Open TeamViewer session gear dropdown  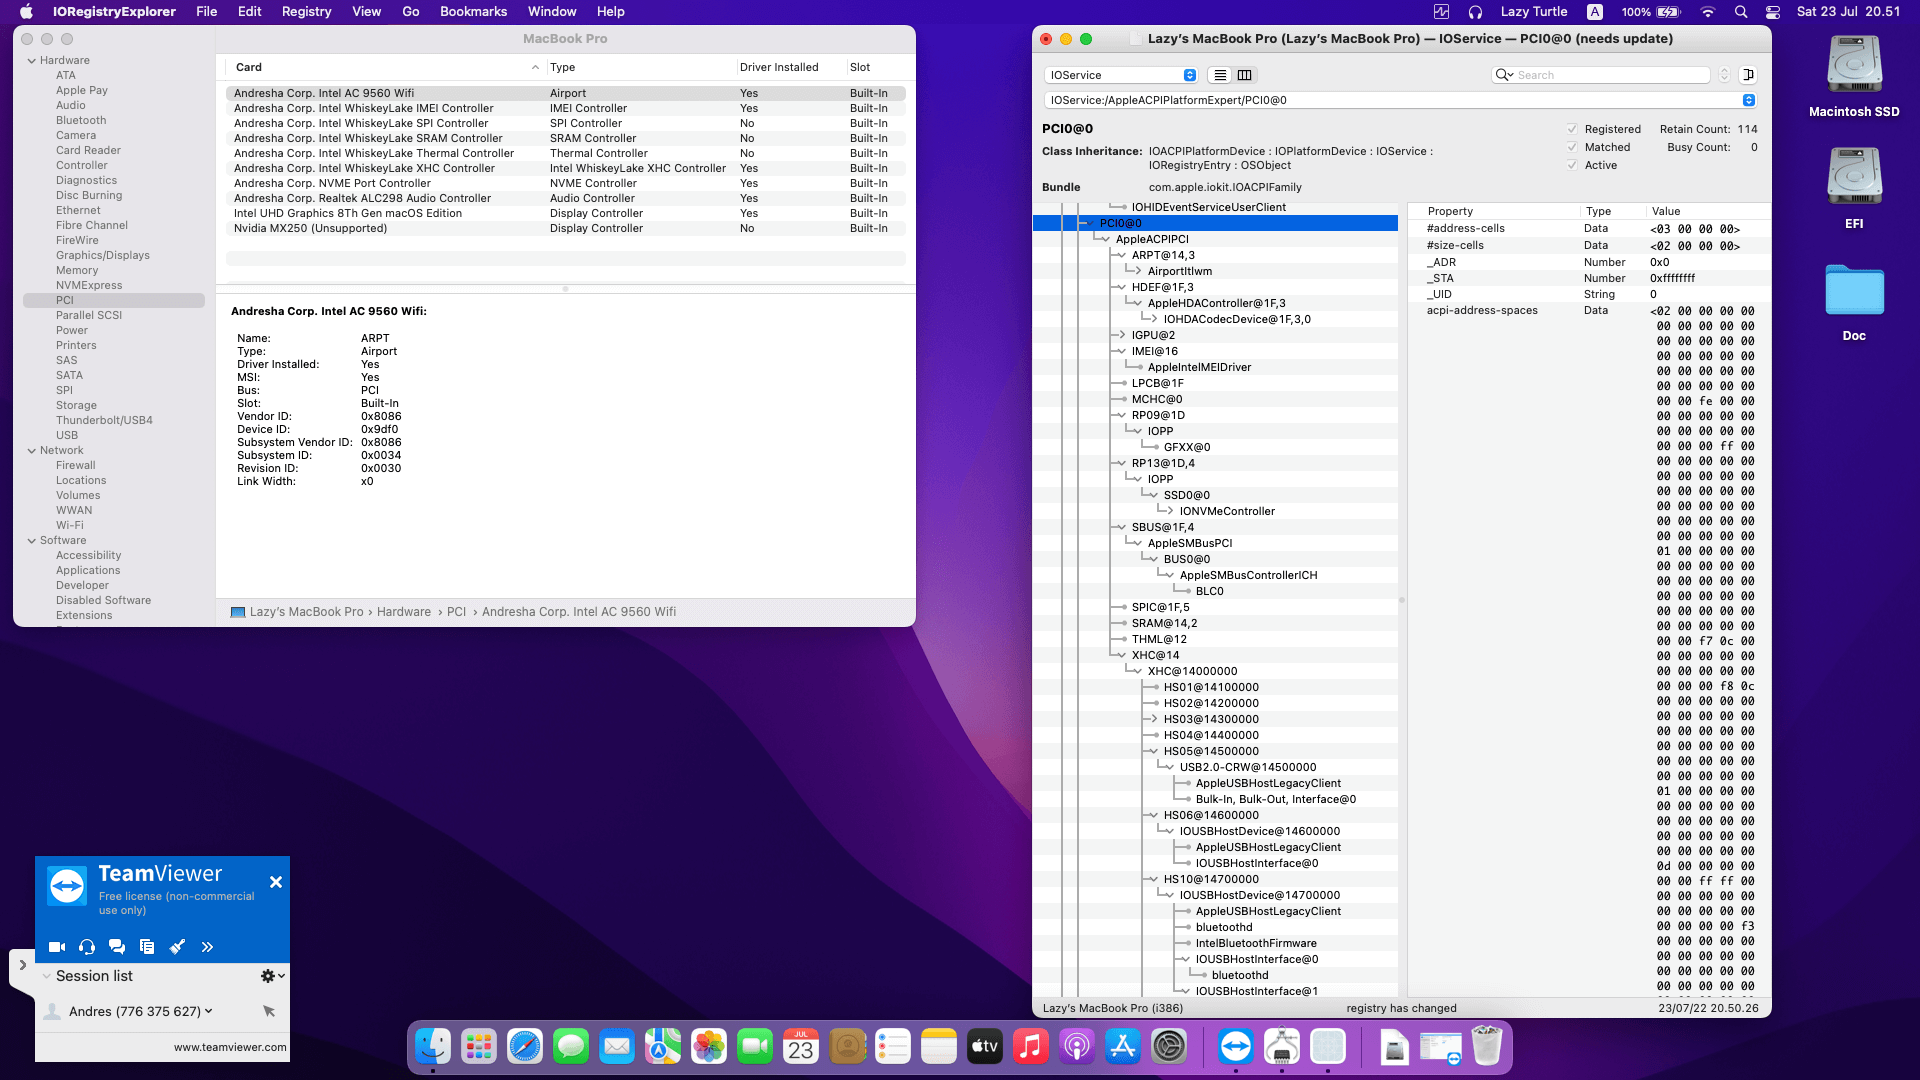[x=272, y=976]
